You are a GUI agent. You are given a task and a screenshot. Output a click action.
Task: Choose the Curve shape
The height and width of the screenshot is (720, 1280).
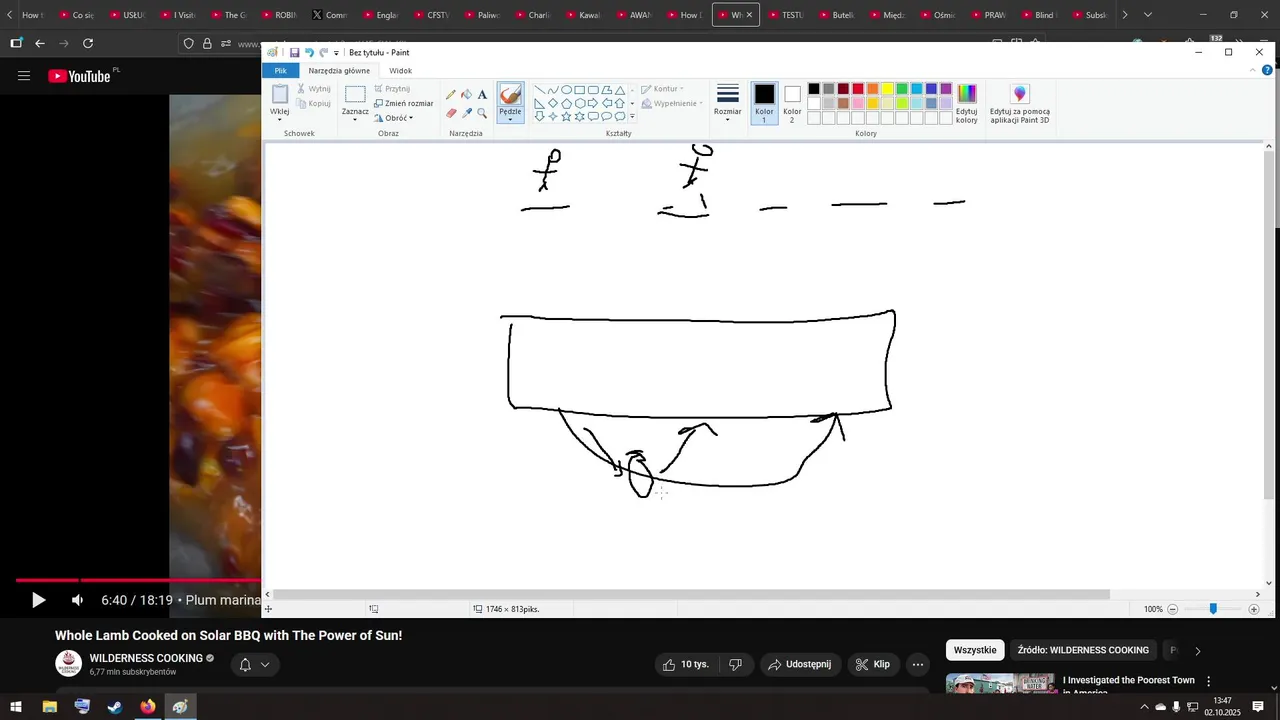[553, 90]
